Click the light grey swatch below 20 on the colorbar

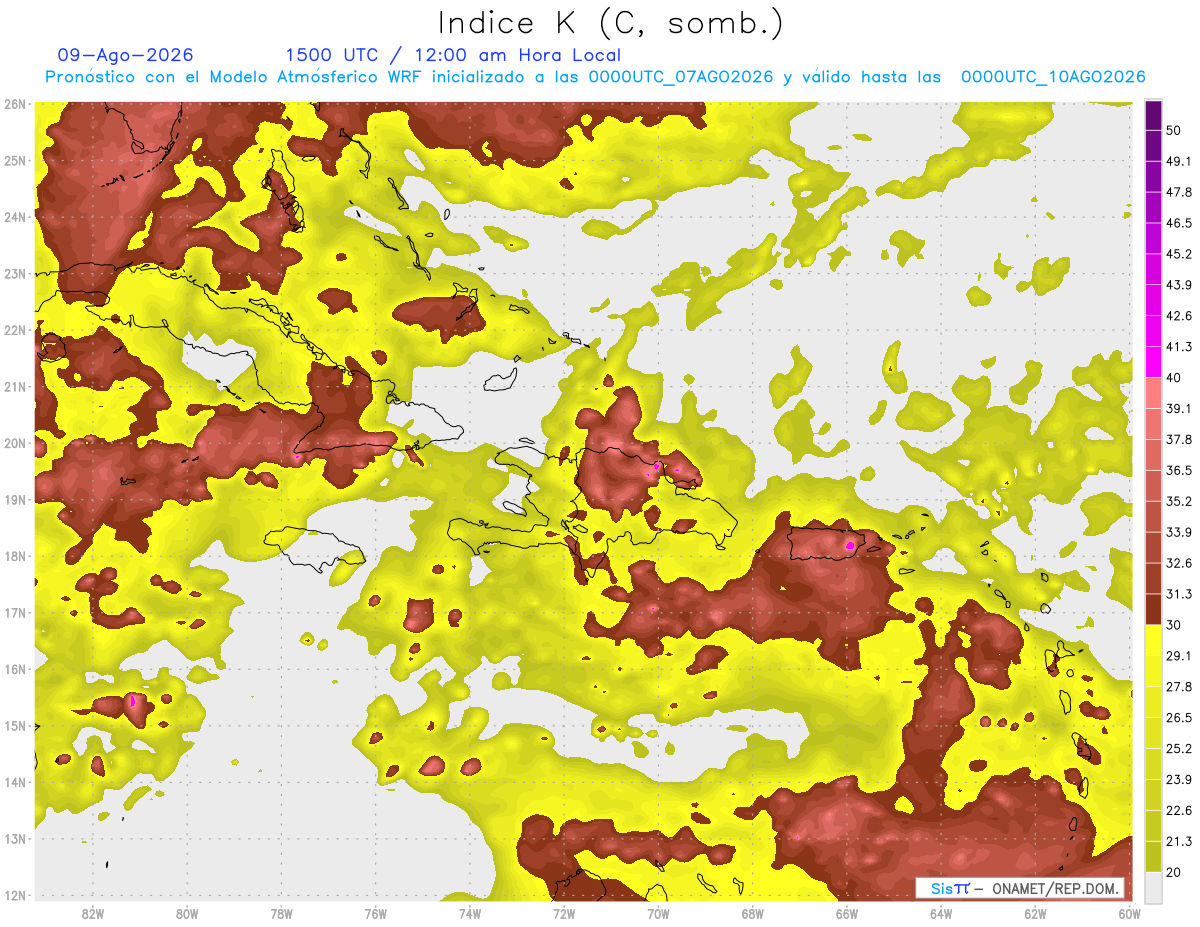coord(1153,887)
